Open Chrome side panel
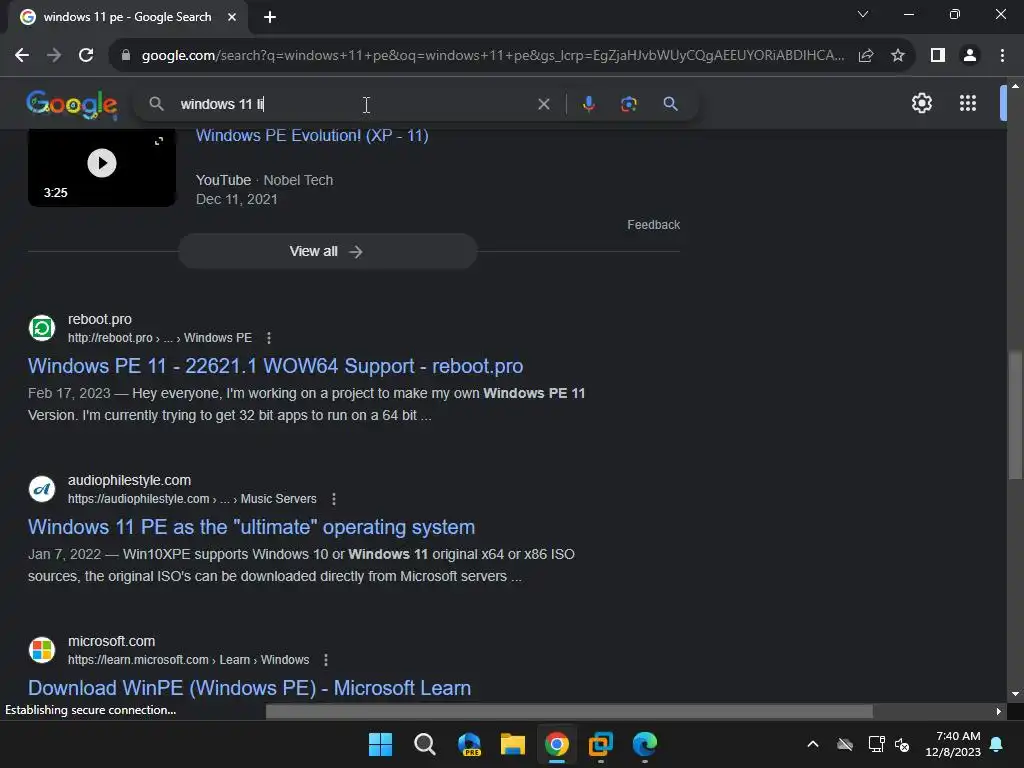 pos(938,56)
